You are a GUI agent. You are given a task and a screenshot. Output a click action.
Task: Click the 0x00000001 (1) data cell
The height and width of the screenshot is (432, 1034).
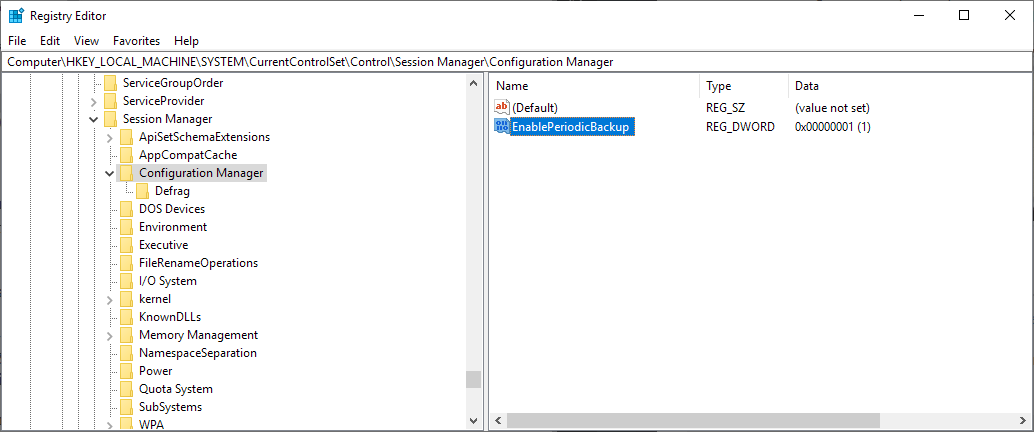pyautogui.click(x=833, y=127)
